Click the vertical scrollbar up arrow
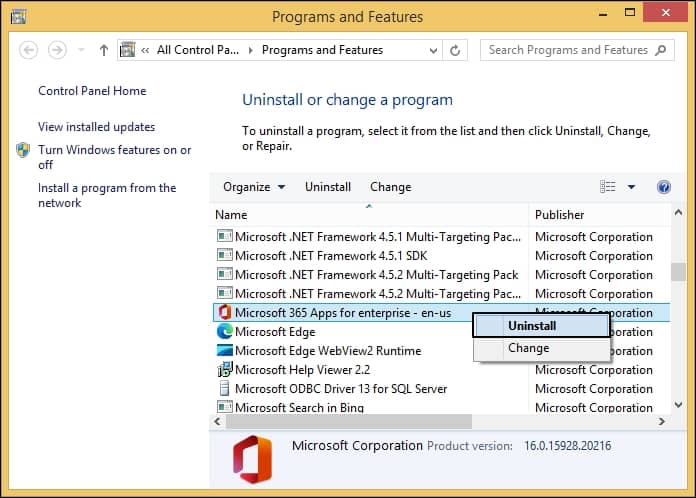The height and width of the screenshot is (498, 696). click(x=678, y=213)
